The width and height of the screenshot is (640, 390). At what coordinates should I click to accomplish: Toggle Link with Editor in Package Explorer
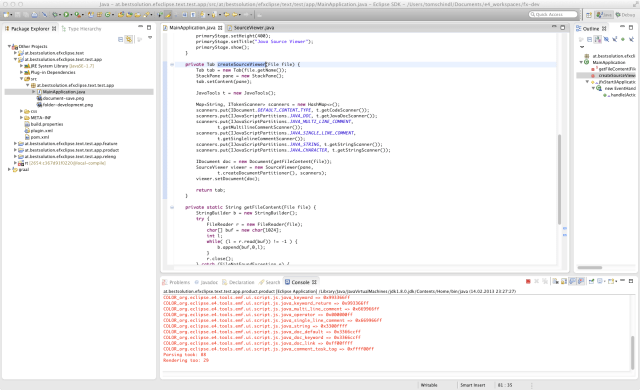pyautogui.click(x=129, y=39)
